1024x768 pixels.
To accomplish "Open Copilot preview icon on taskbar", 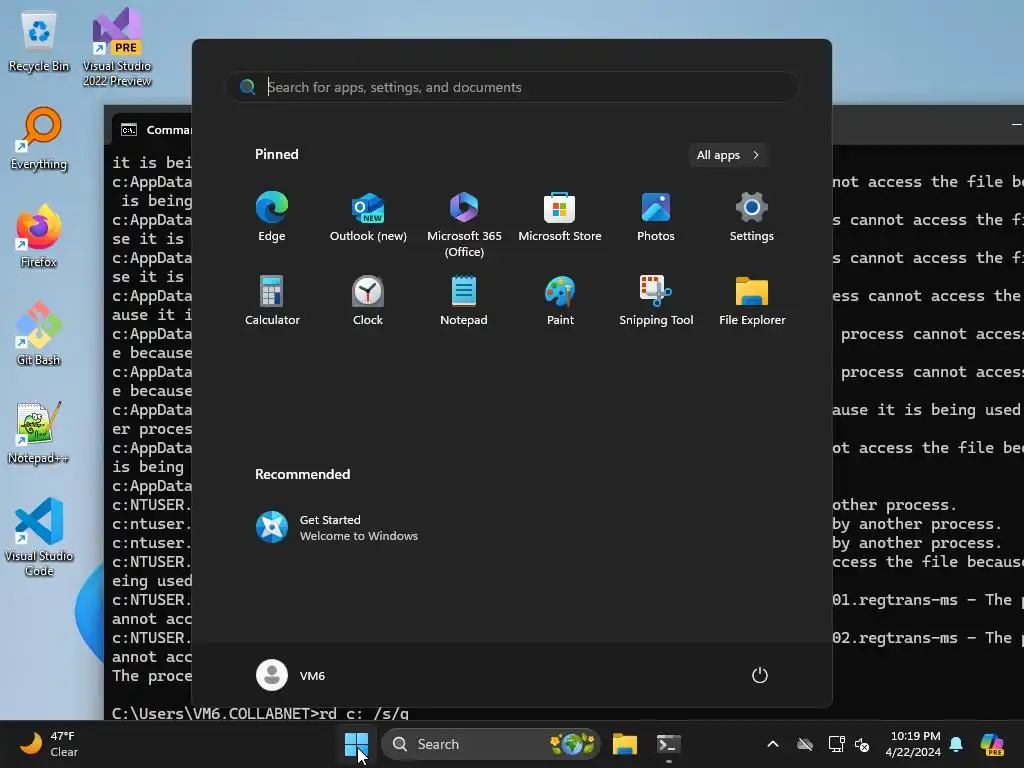I will coord(992,744).
